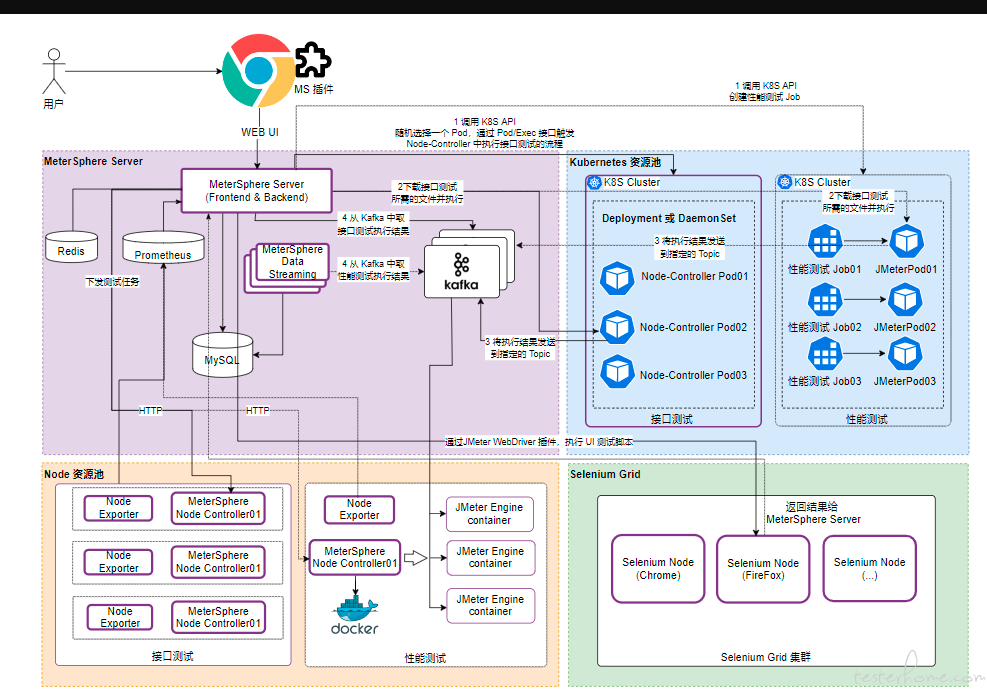Select the second row MeterSphere Node Controller01 box
Image resolution: width=987 pixels, height=697 pixels.
click(218, 562)
